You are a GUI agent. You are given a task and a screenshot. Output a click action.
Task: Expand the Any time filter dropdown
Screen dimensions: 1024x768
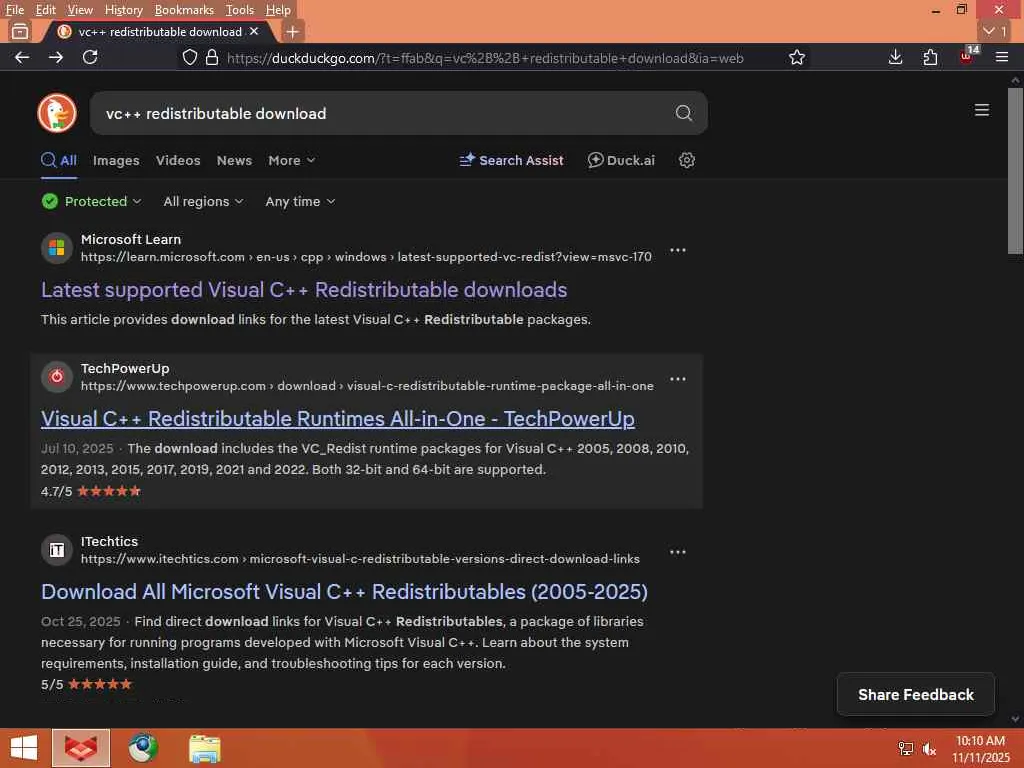[x=300, y=201]
